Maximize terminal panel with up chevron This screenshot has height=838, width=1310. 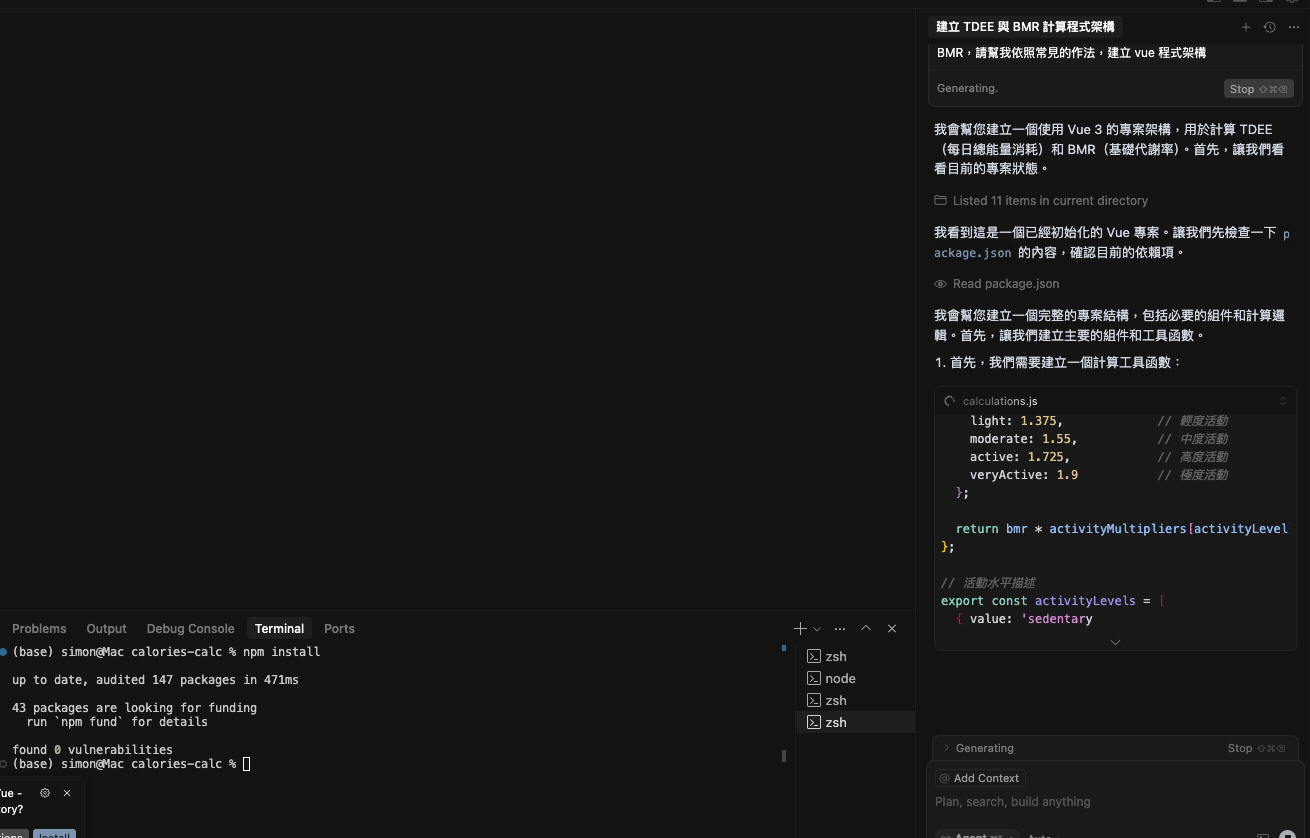click(866, 629)
